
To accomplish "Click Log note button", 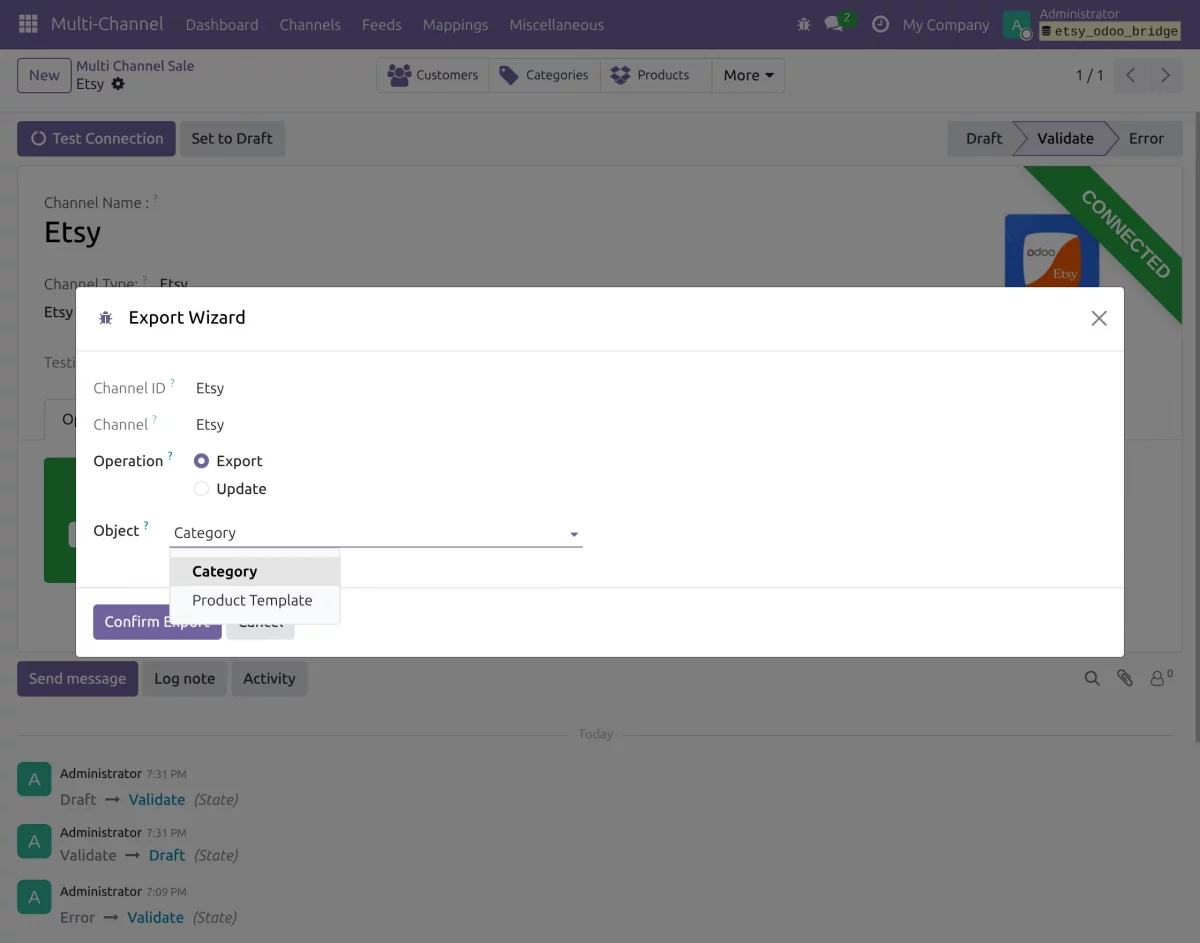I will [184, 678].
